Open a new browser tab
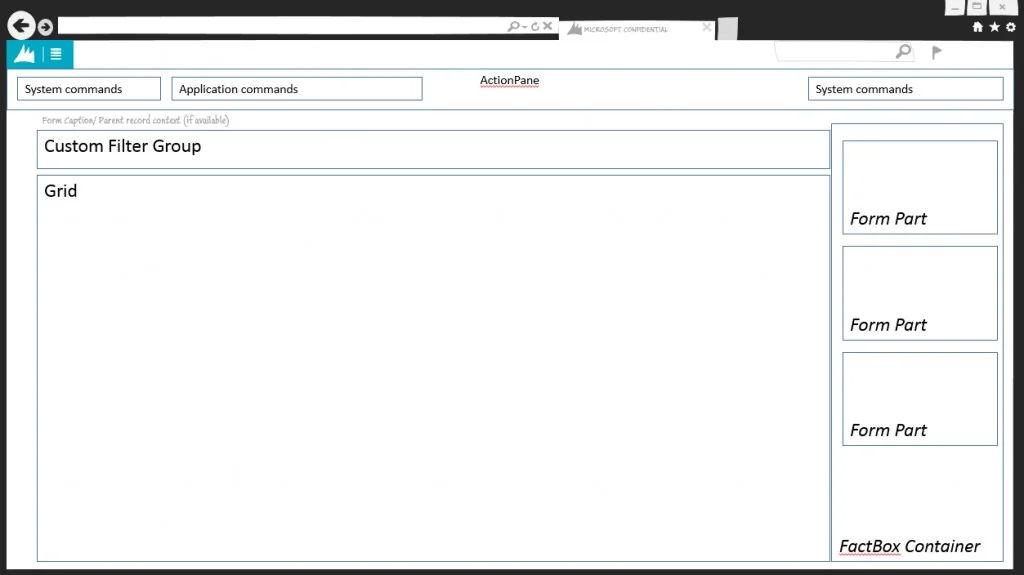Viewport: 1024px width, 575px height. [728, 29]
